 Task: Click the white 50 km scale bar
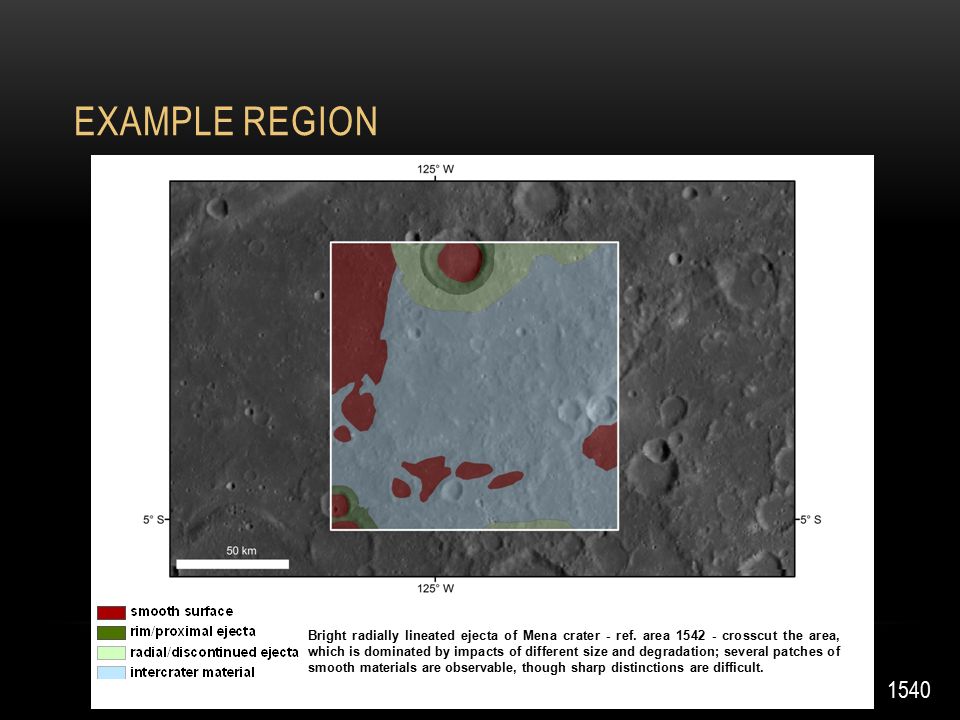tap(233, 564)
